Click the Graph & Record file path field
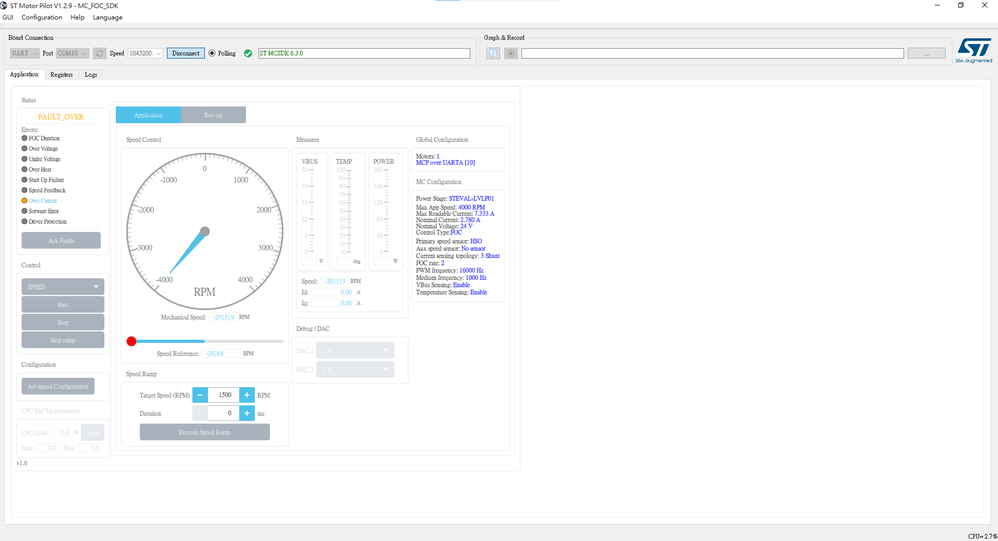The height and width of the screenshot is (541, 998). pyautogui.click(x=712, y=53)
